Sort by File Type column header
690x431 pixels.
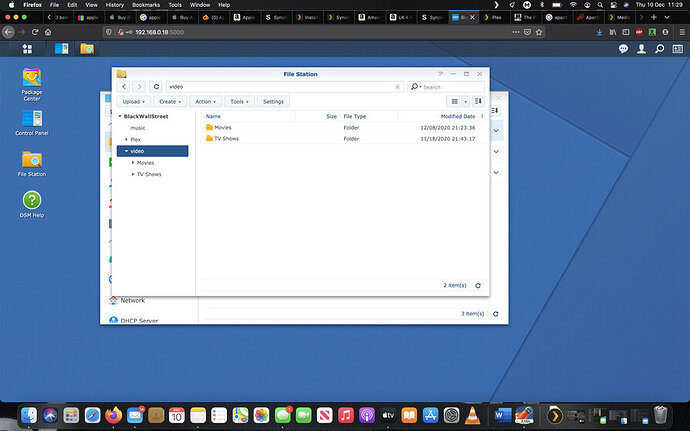[x=355, y=117]
